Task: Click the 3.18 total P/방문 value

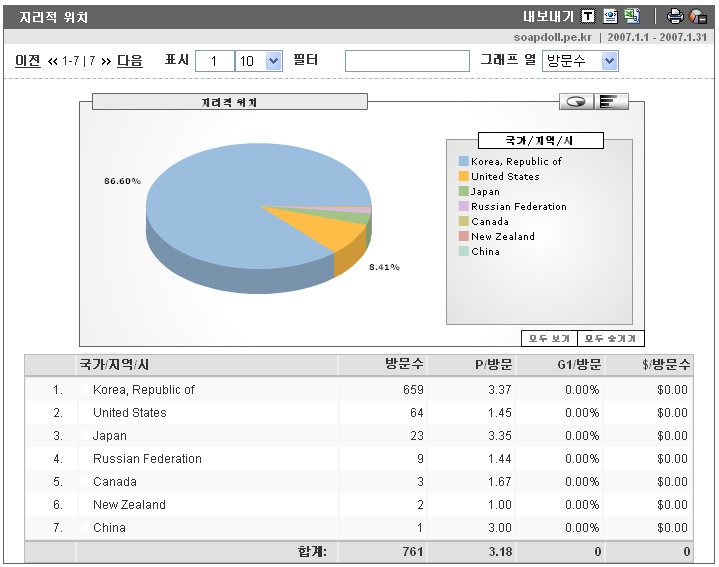Action: [x=500, y=551]
